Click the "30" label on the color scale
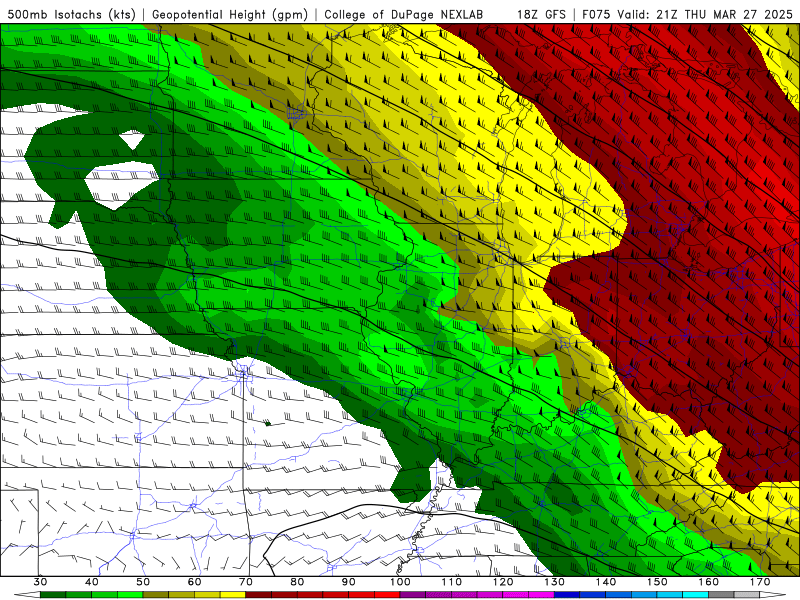The width and height of the screenshot is (800, 600). click(x=40, y=582)
